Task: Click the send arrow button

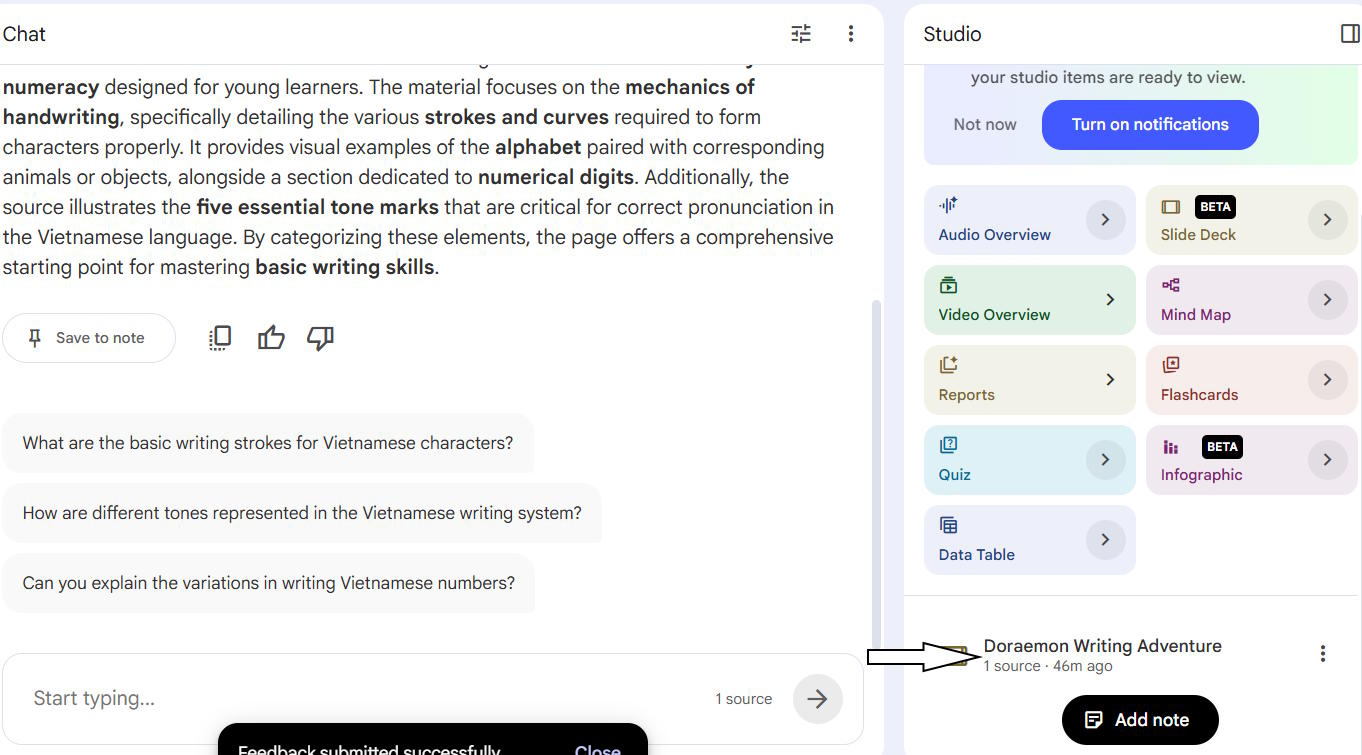Action: 818,699
